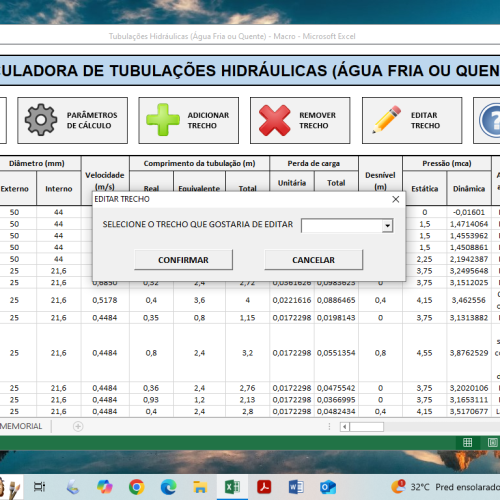This screenshot has height=500, width=500.
Task: Open Adobe Acrobat from the taskbar
Action: [264, 487]
